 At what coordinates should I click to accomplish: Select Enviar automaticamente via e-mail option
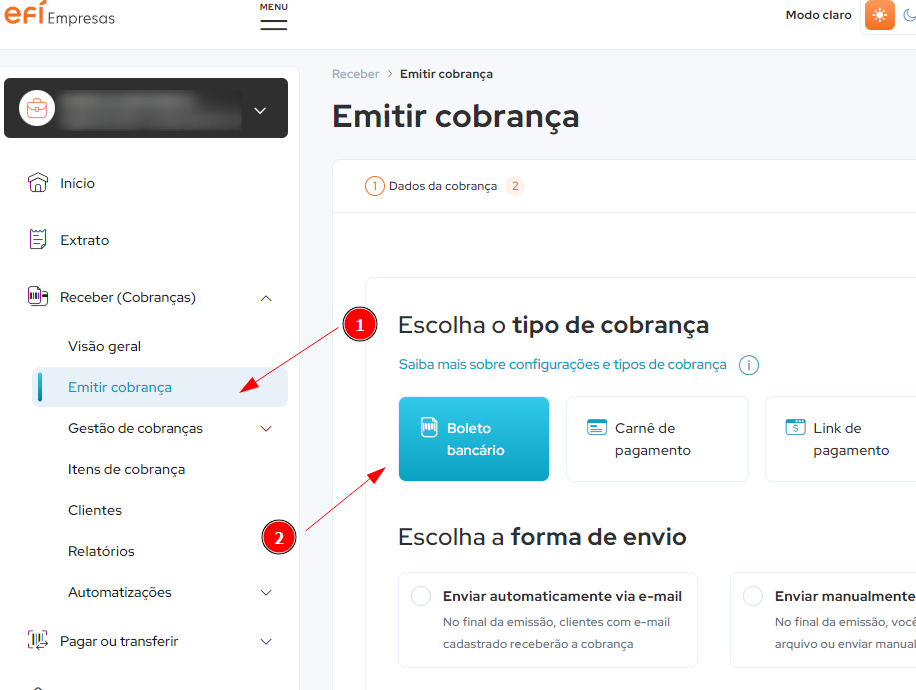[421, 595]
